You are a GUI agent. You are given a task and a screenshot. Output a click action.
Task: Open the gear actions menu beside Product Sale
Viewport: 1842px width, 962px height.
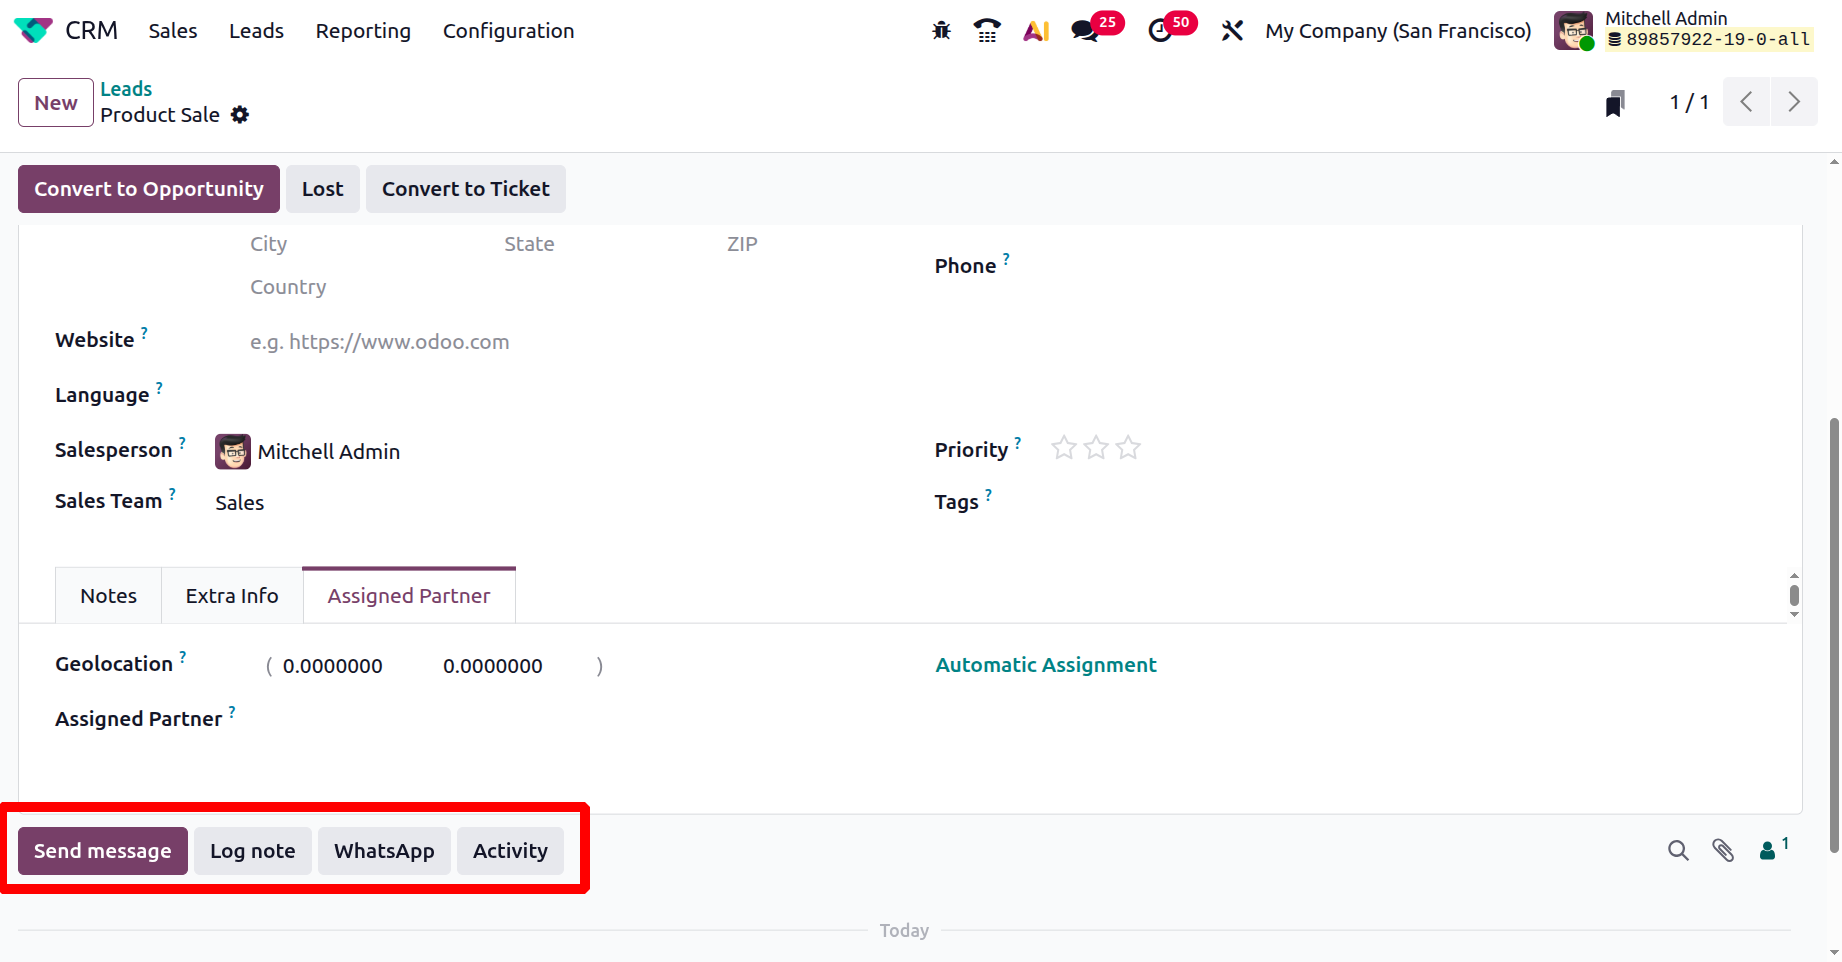pyautogui.click(x=240, y=115)
